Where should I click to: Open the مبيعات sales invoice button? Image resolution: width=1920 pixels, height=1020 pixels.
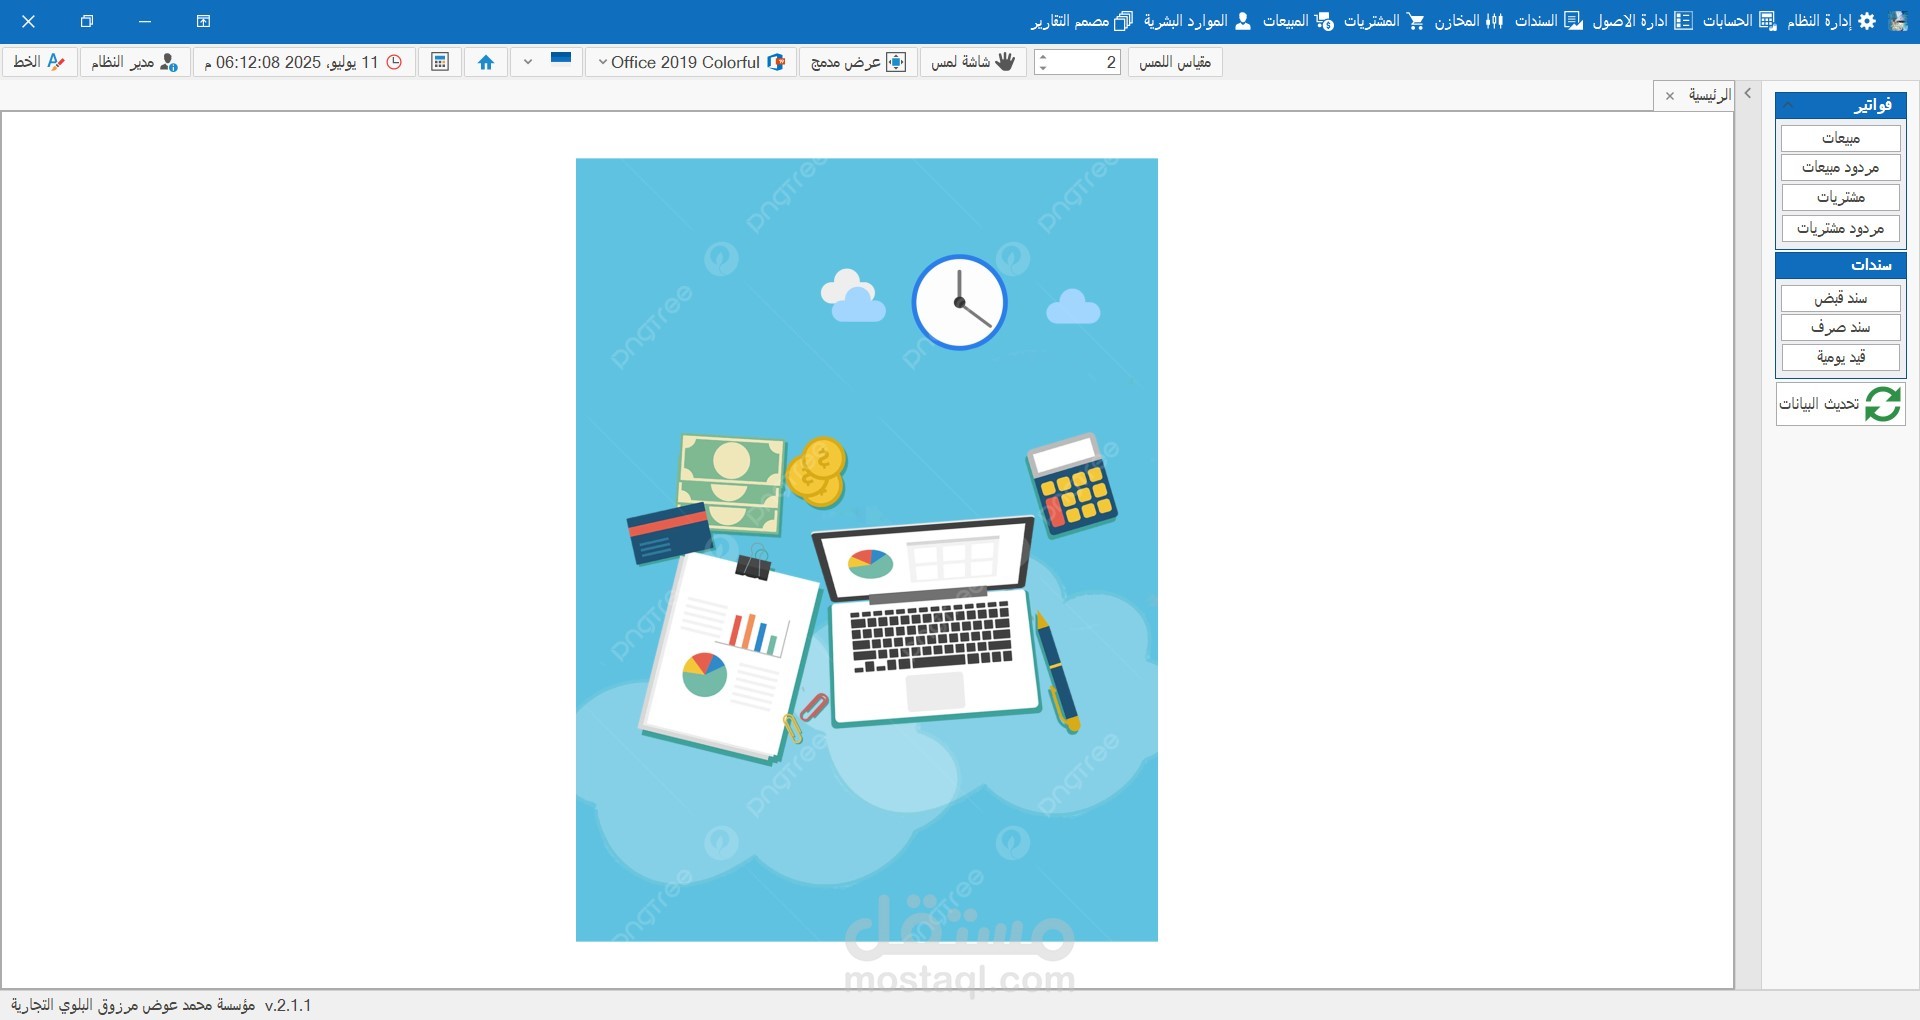[x=1840, y=138]
